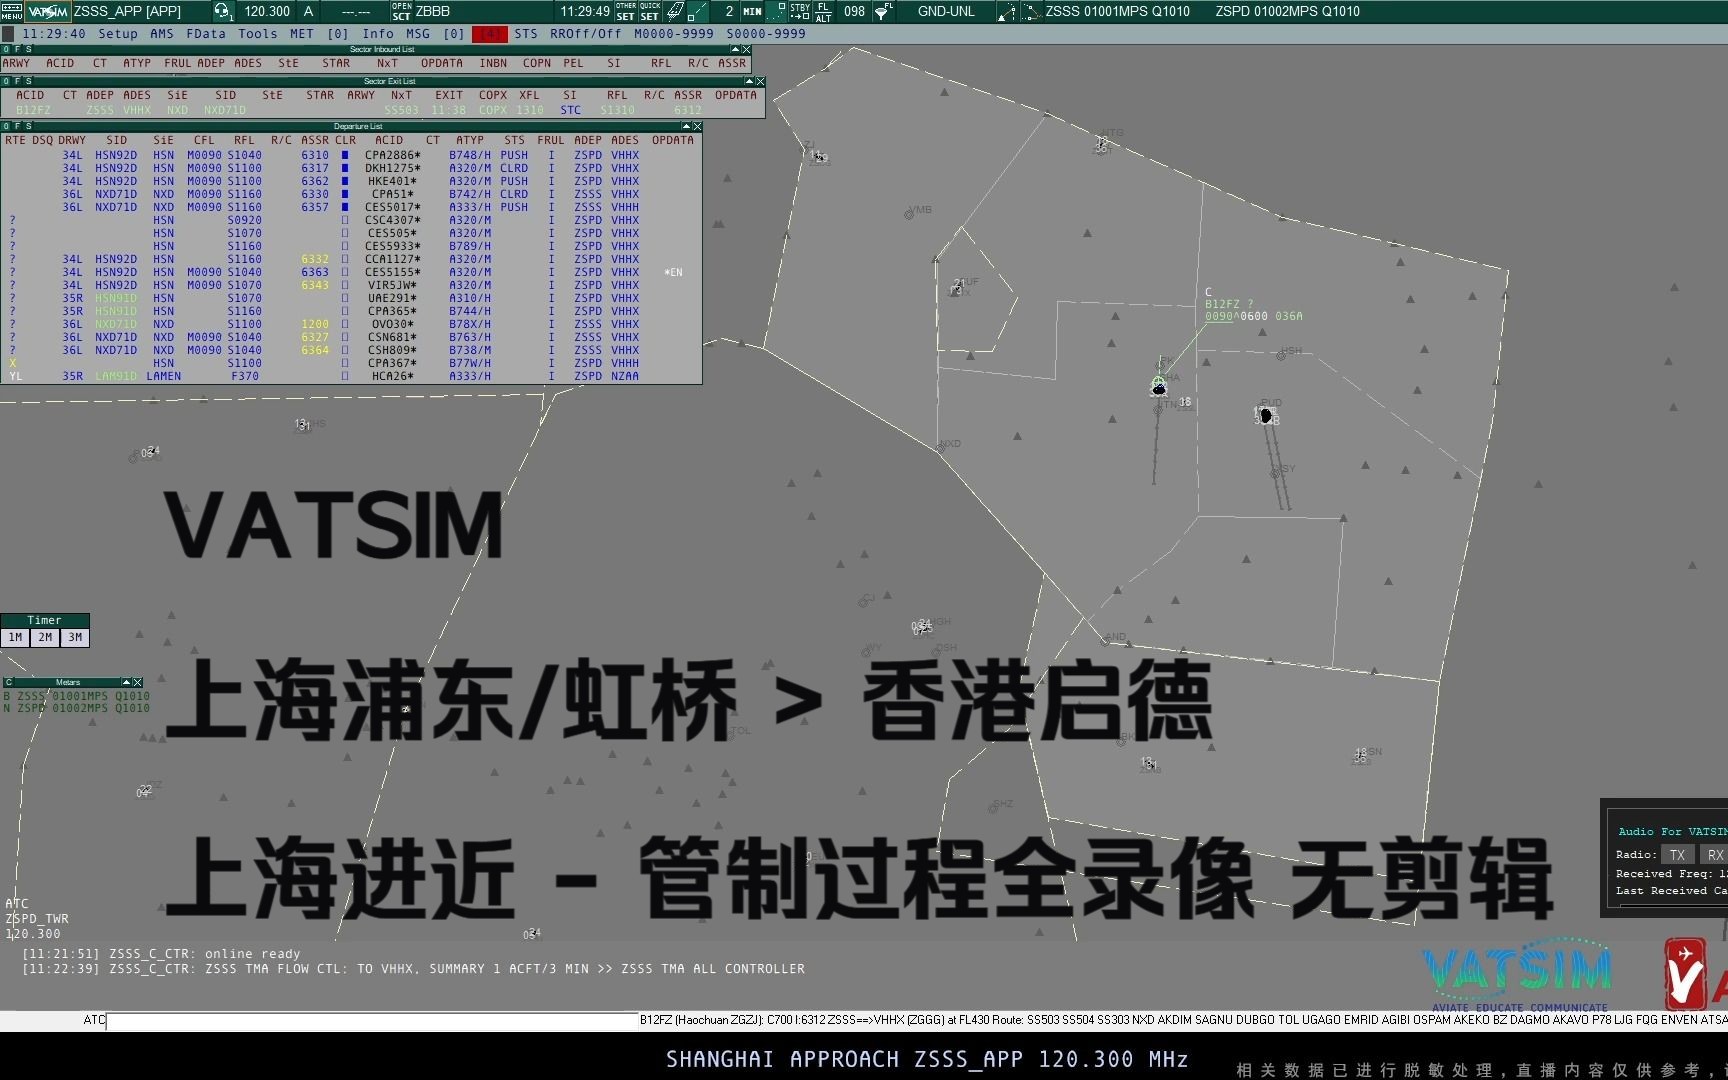Toggle RROff/Off in the menu bar
Screen dimensions: 1728x1080
coord(586,34)
